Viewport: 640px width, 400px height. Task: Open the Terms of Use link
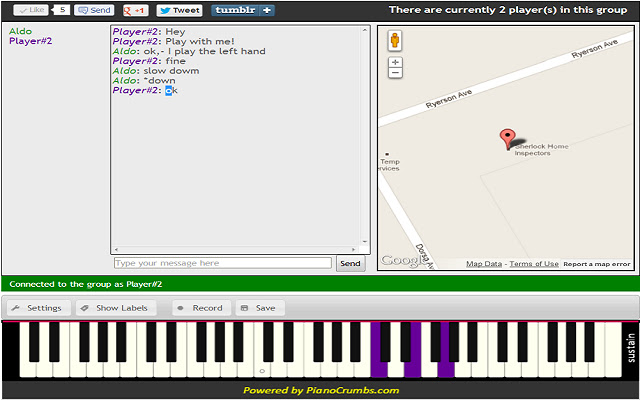[534, 264]
